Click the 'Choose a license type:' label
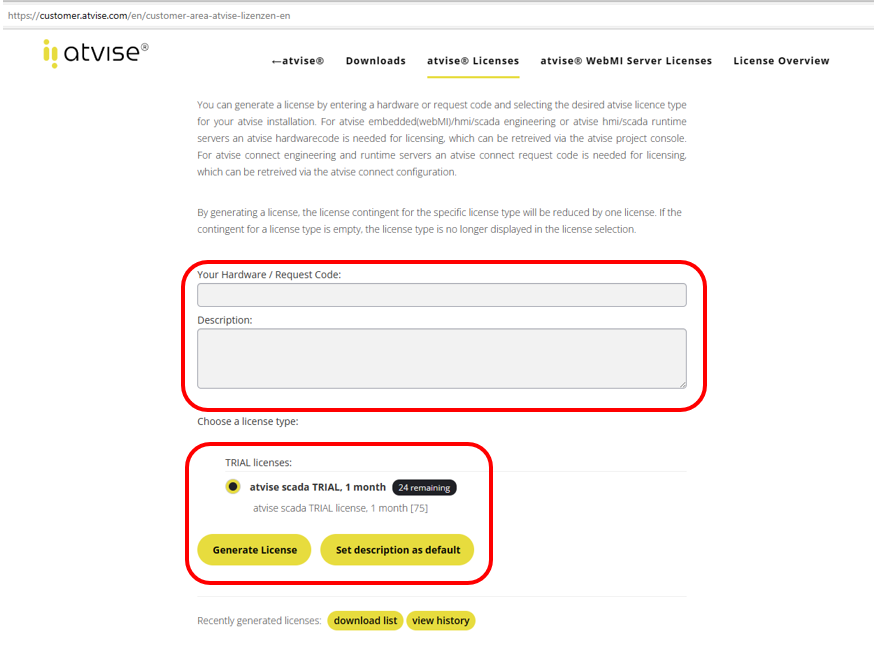This screenshot has height=645, width=880. 248,422
